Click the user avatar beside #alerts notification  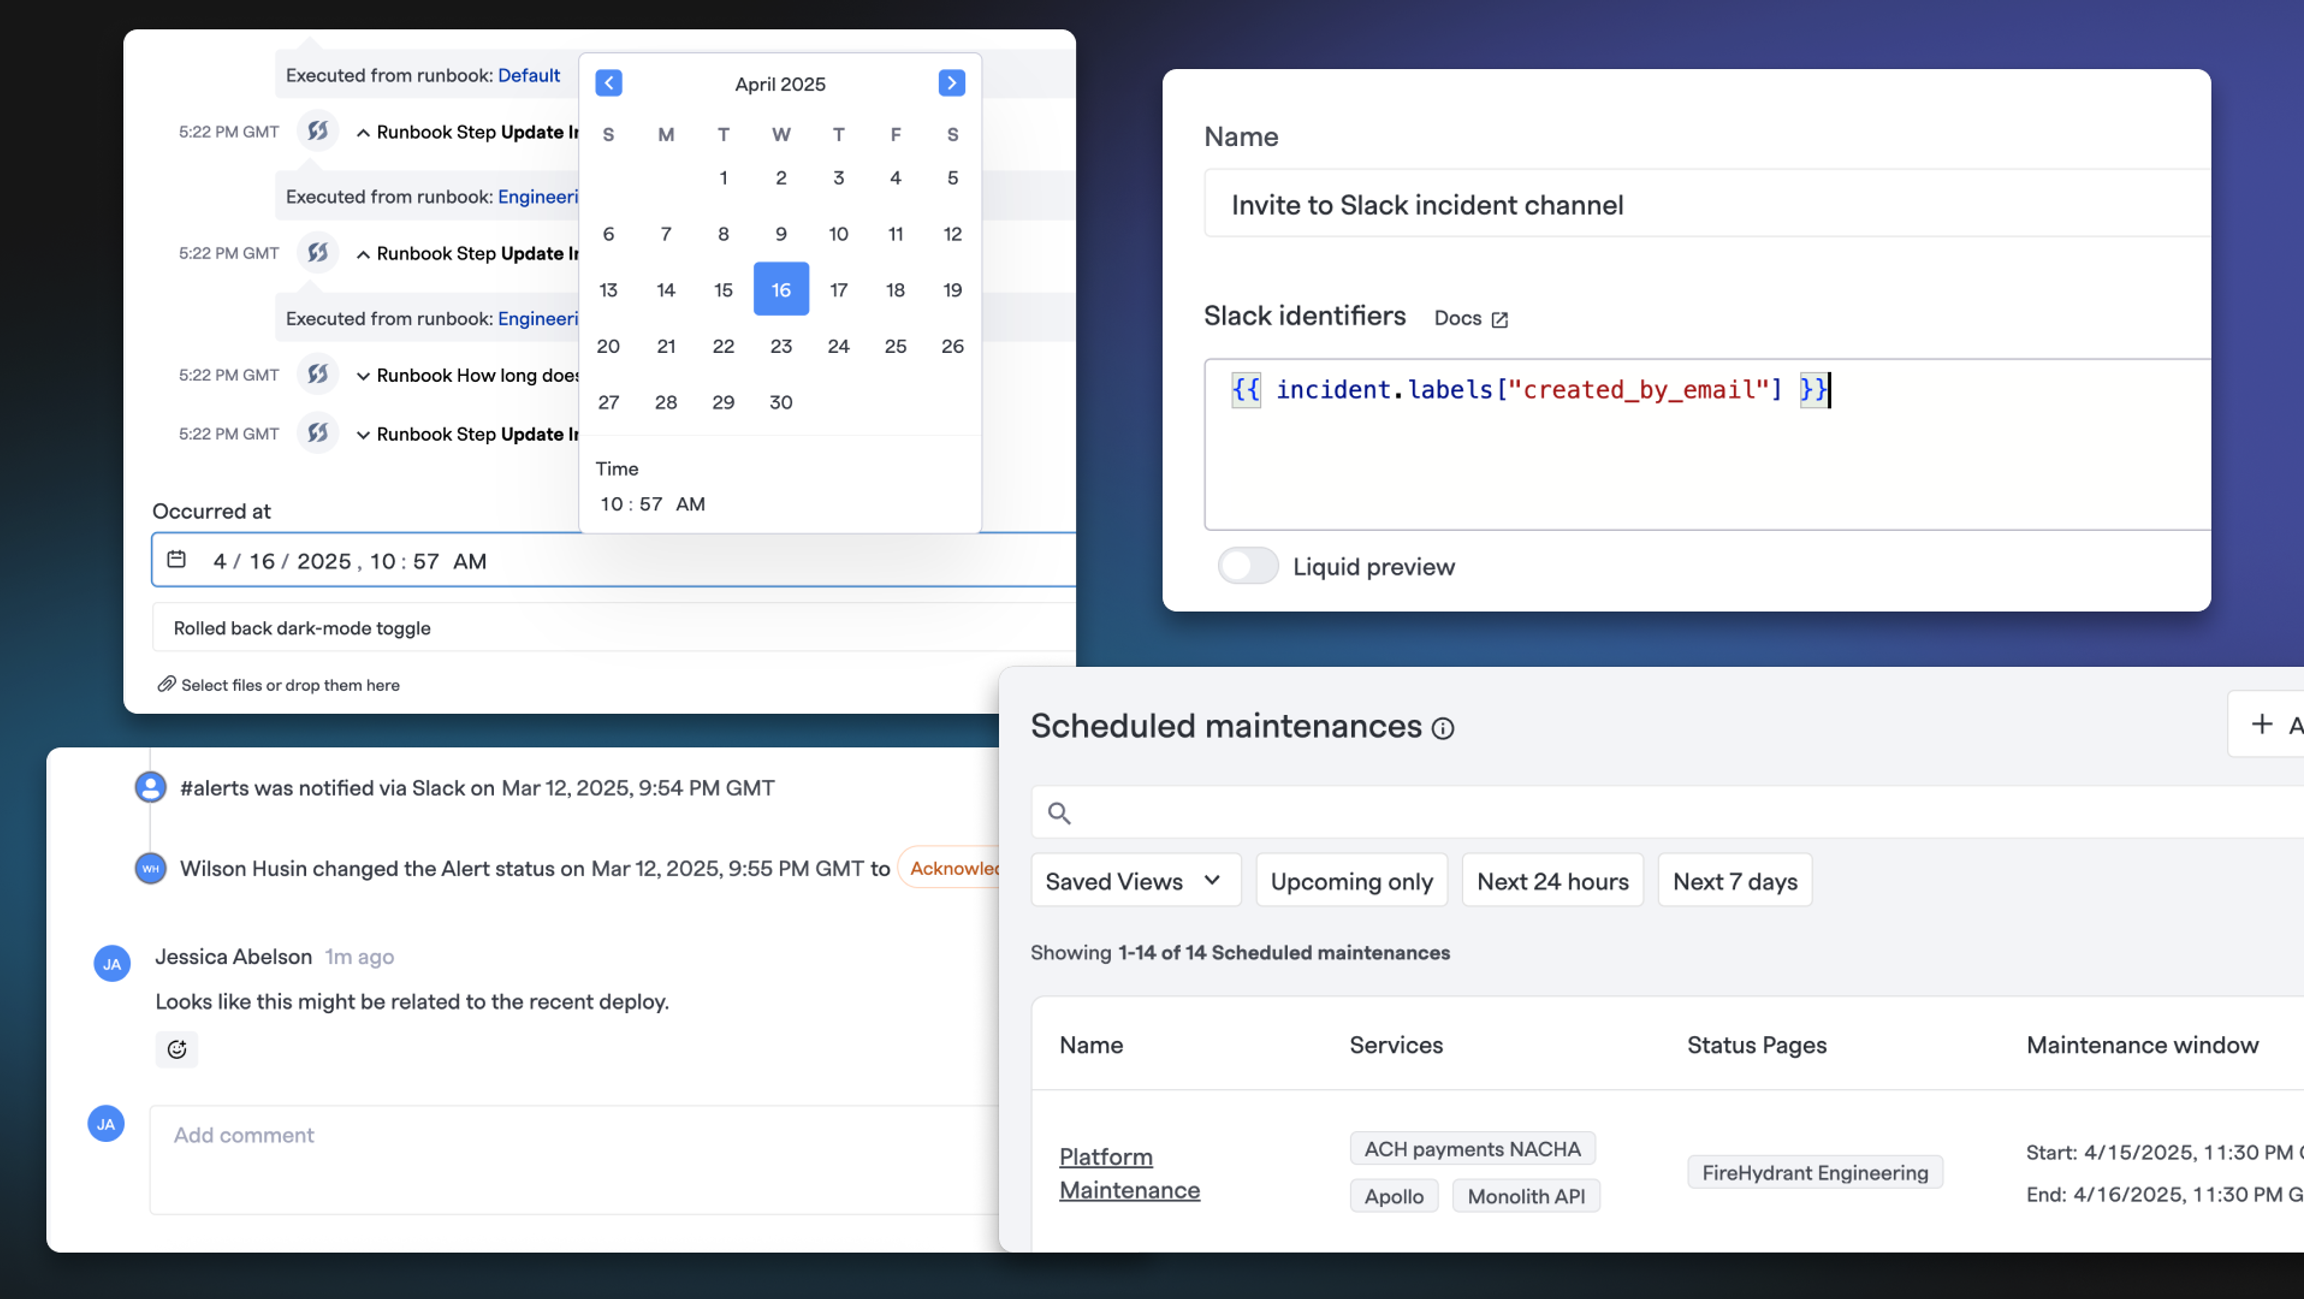(150, 787)
